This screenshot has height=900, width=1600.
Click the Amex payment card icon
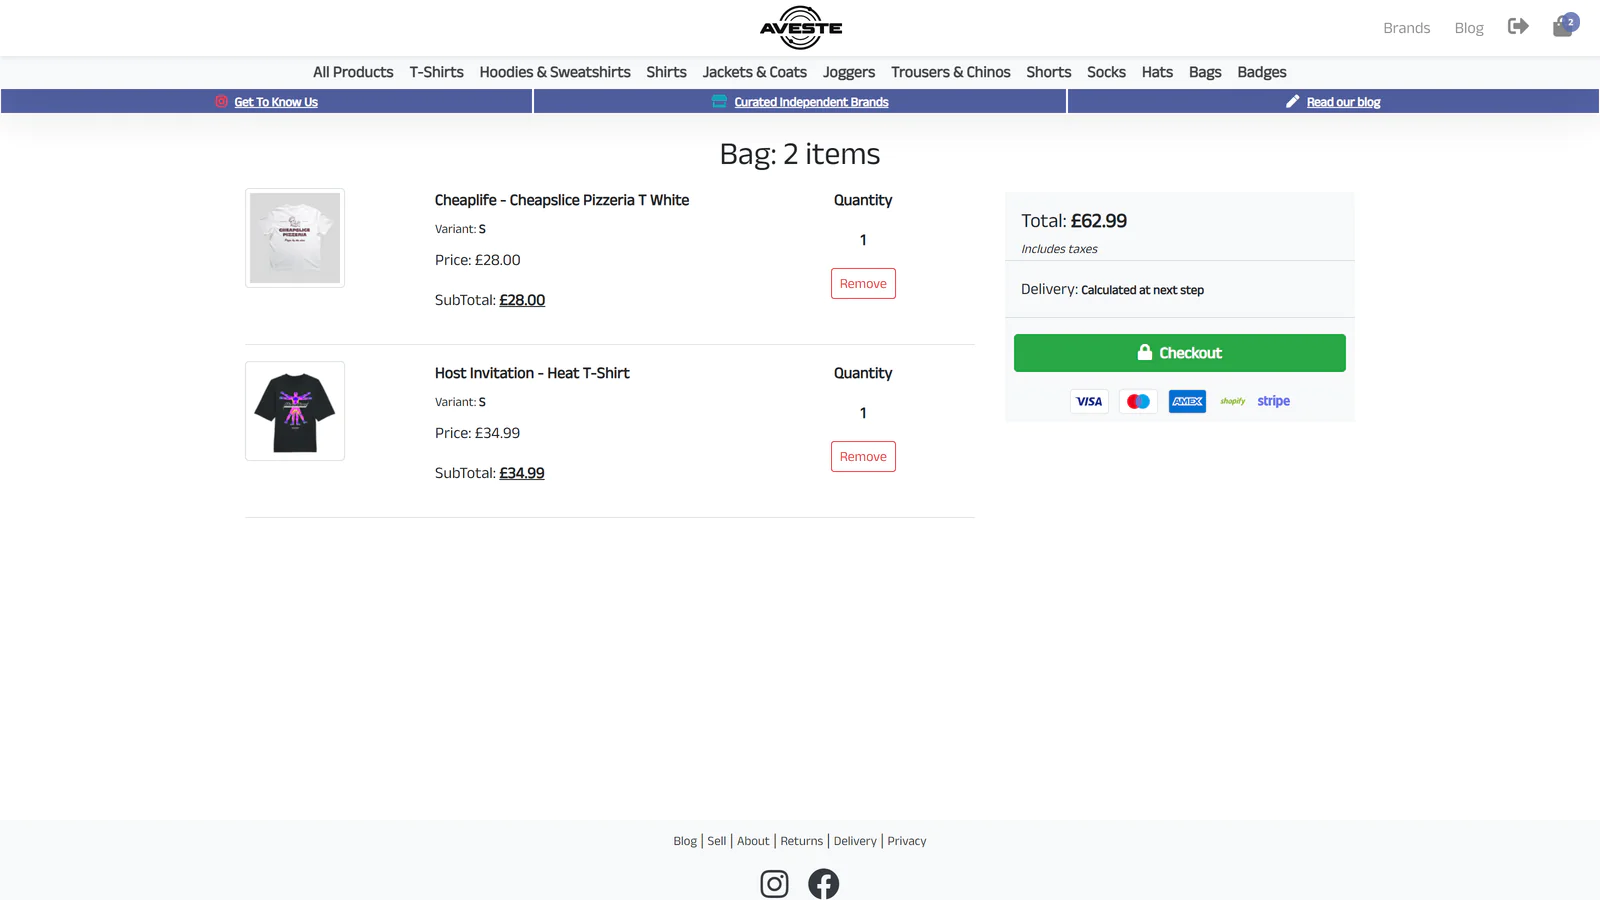pyautogui.click(x=1187, y=402)
